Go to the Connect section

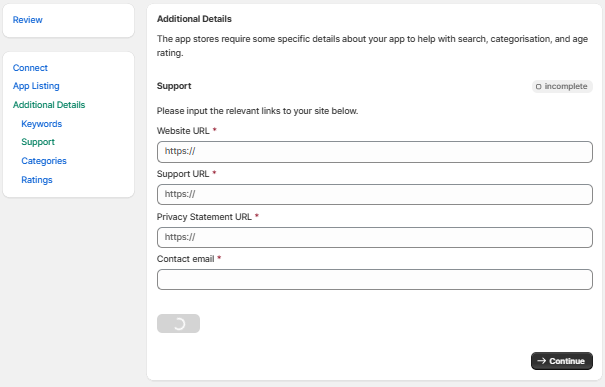(x=30, y=68)
